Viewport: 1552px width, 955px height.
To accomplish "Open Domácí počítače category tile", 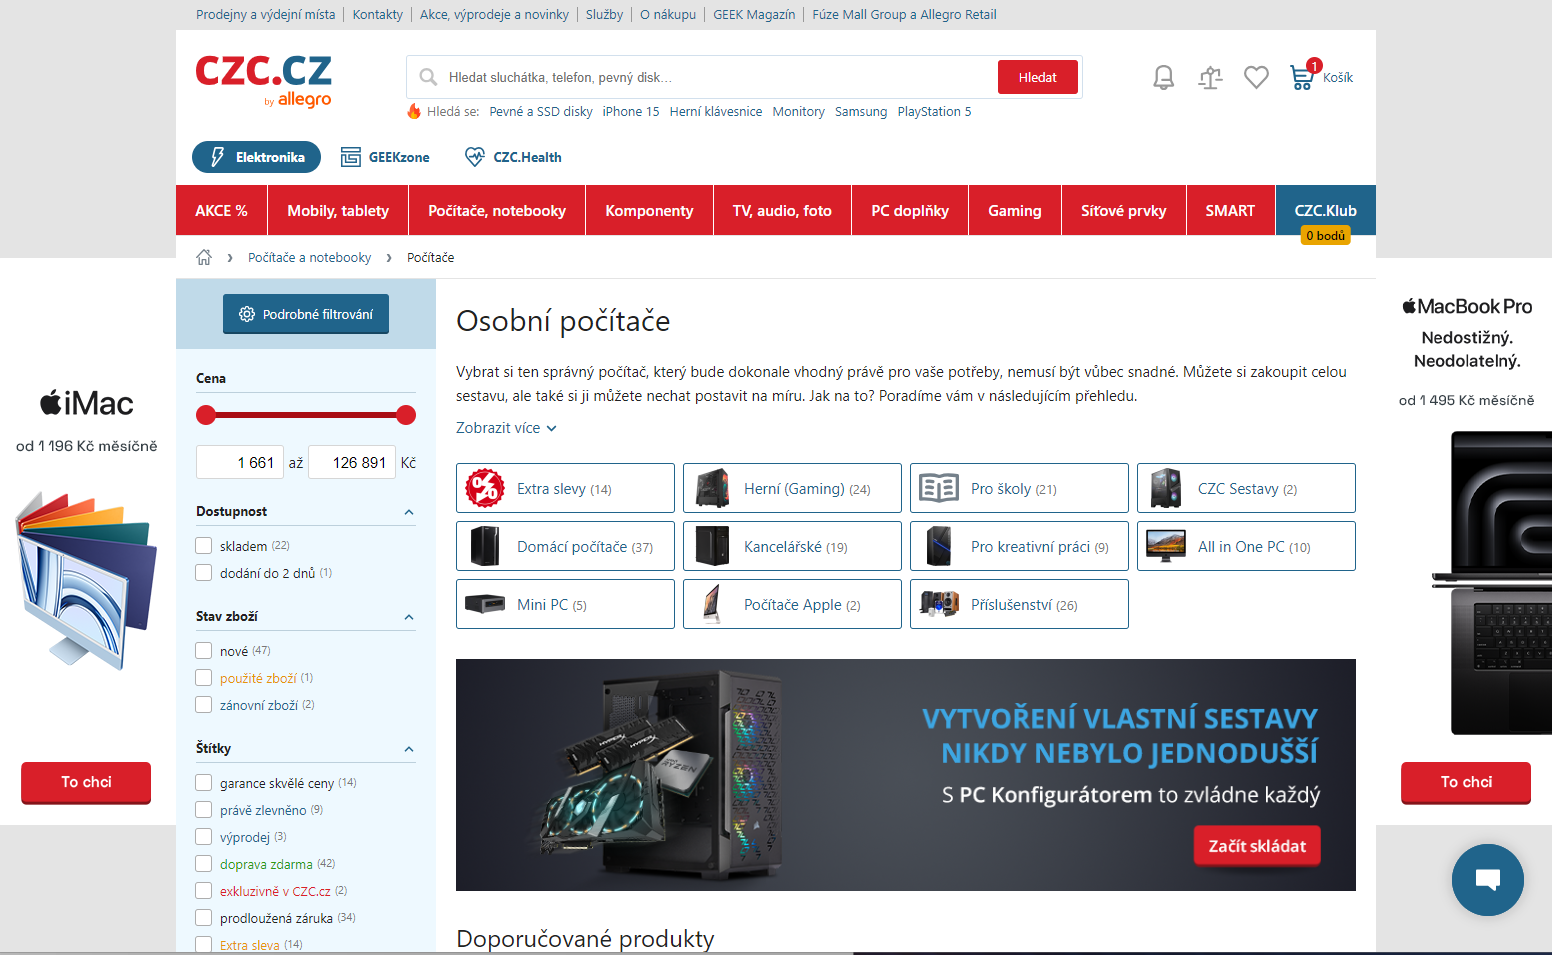I will [x=565, y=546].
